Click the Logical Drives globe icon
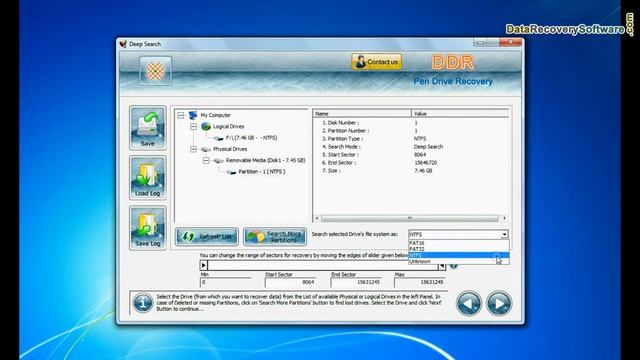This screenshot has height=360, width=640. 206,127
